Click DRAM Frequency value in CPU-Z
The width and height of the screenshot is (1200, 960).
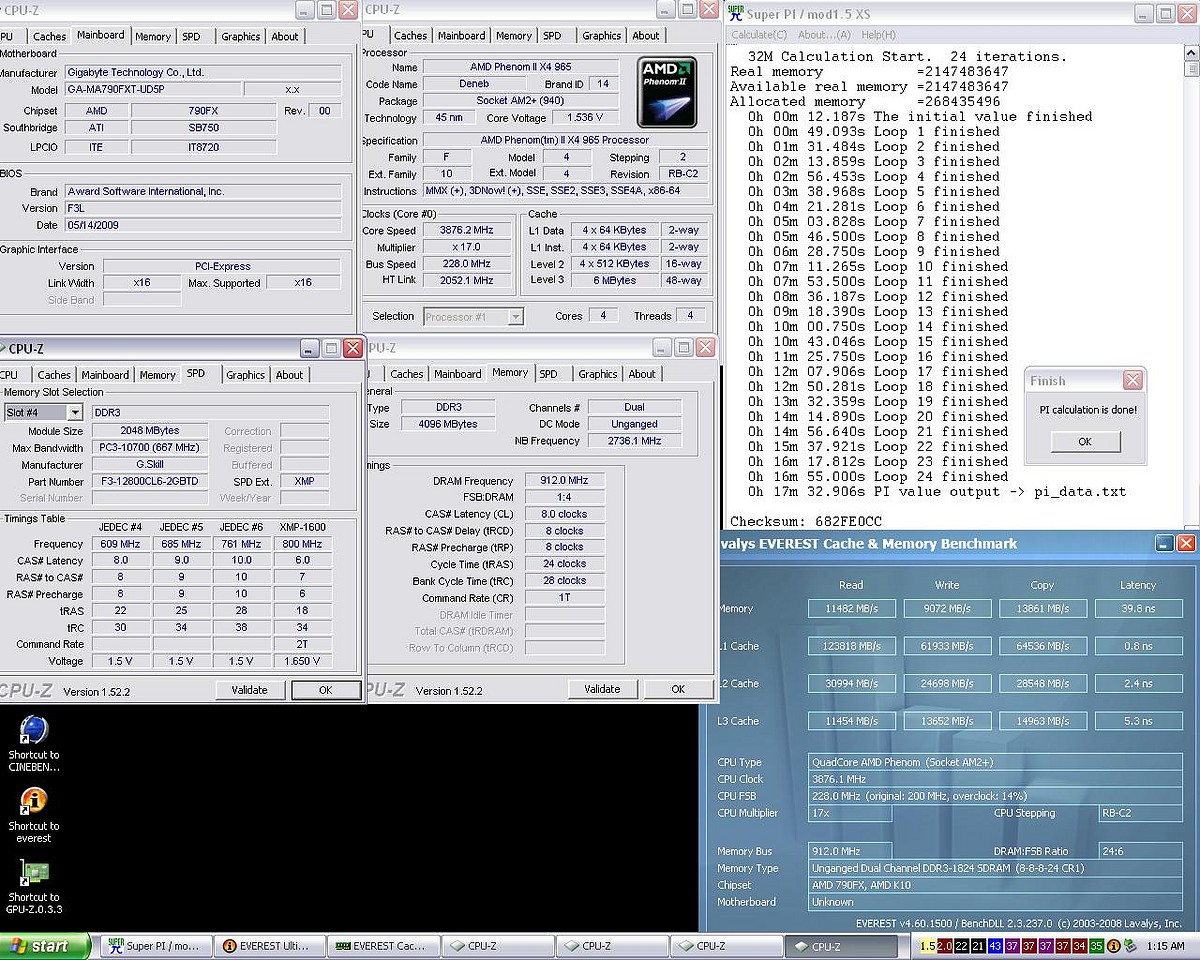tap(563, 480)
